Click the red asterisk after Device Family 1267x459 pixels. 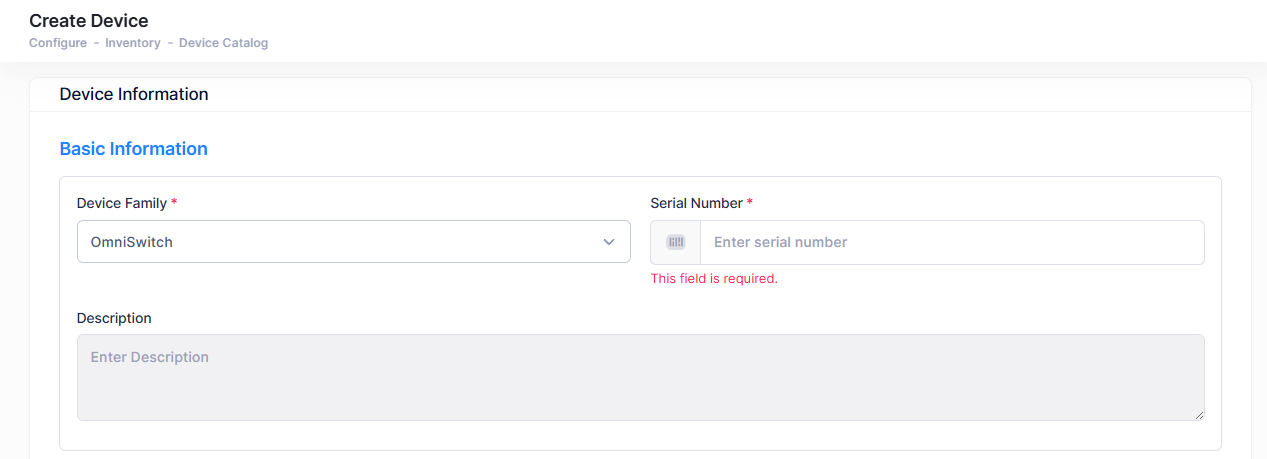pyautogui.click(x=175, y=203)
